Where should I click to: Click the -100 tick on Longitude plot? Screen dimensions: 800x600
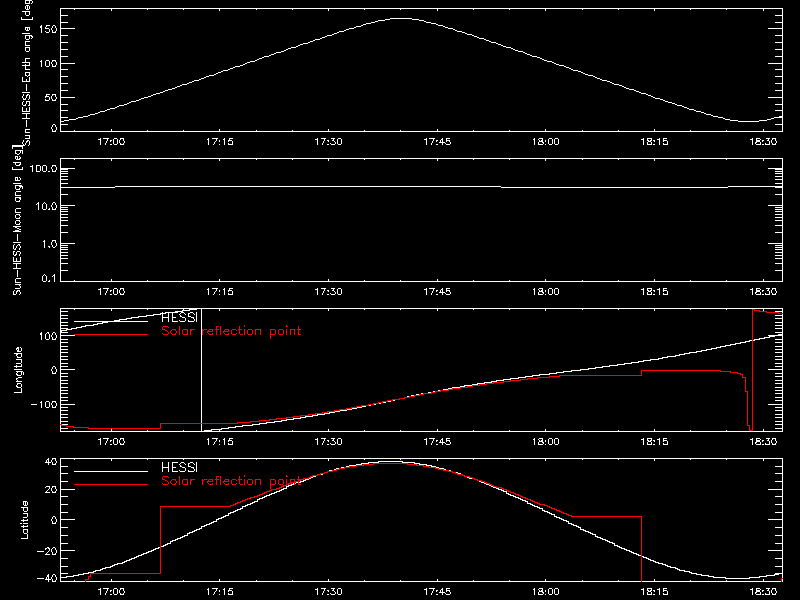44,404
